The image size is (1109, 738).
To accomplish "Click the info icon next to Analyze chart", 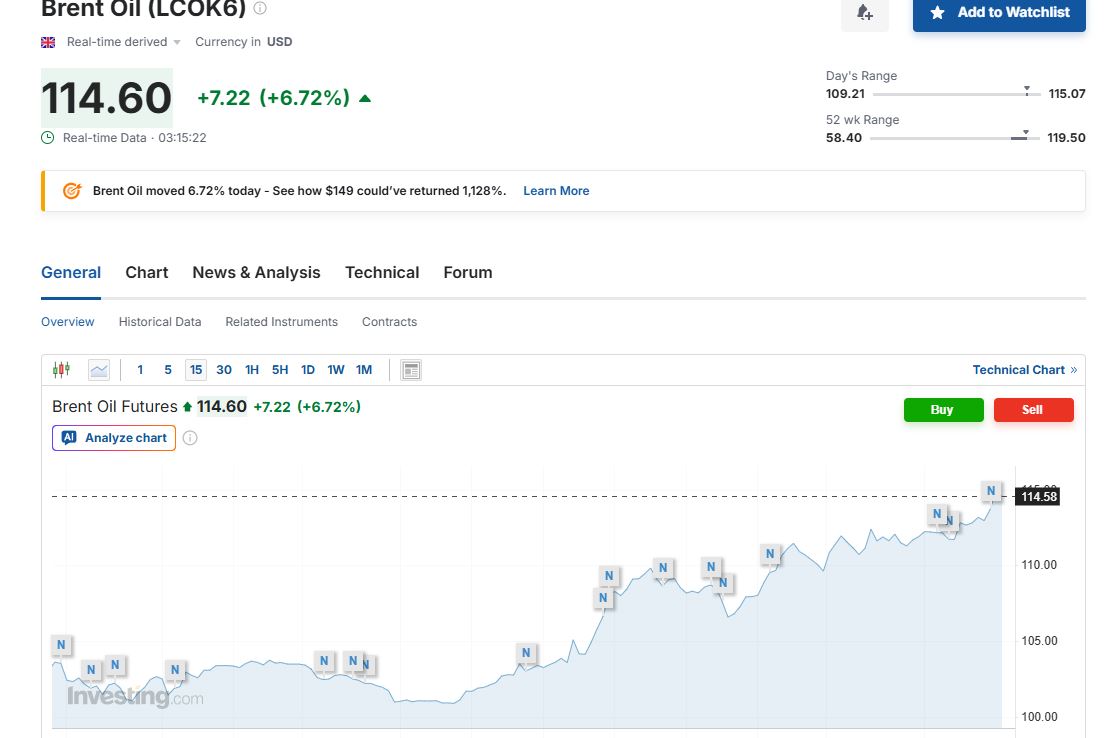I will pyautogui.click(x=190, y=438).
